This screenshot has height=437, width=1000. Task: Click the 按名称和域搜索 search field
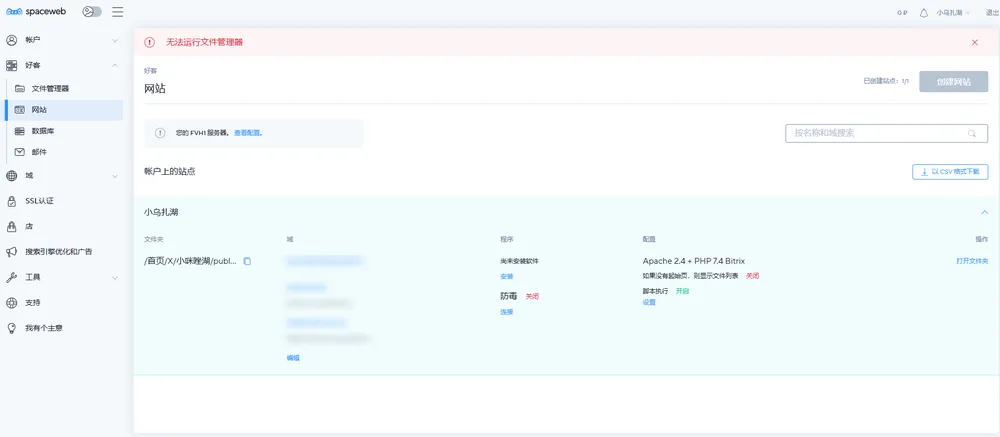[x=875, y=133]
